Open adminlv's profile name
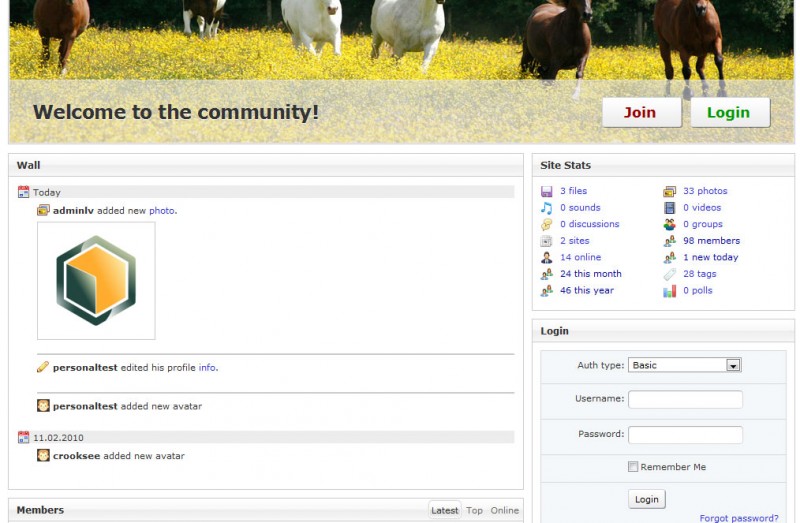This screenshot has height=523, width=800. (73, 210)
